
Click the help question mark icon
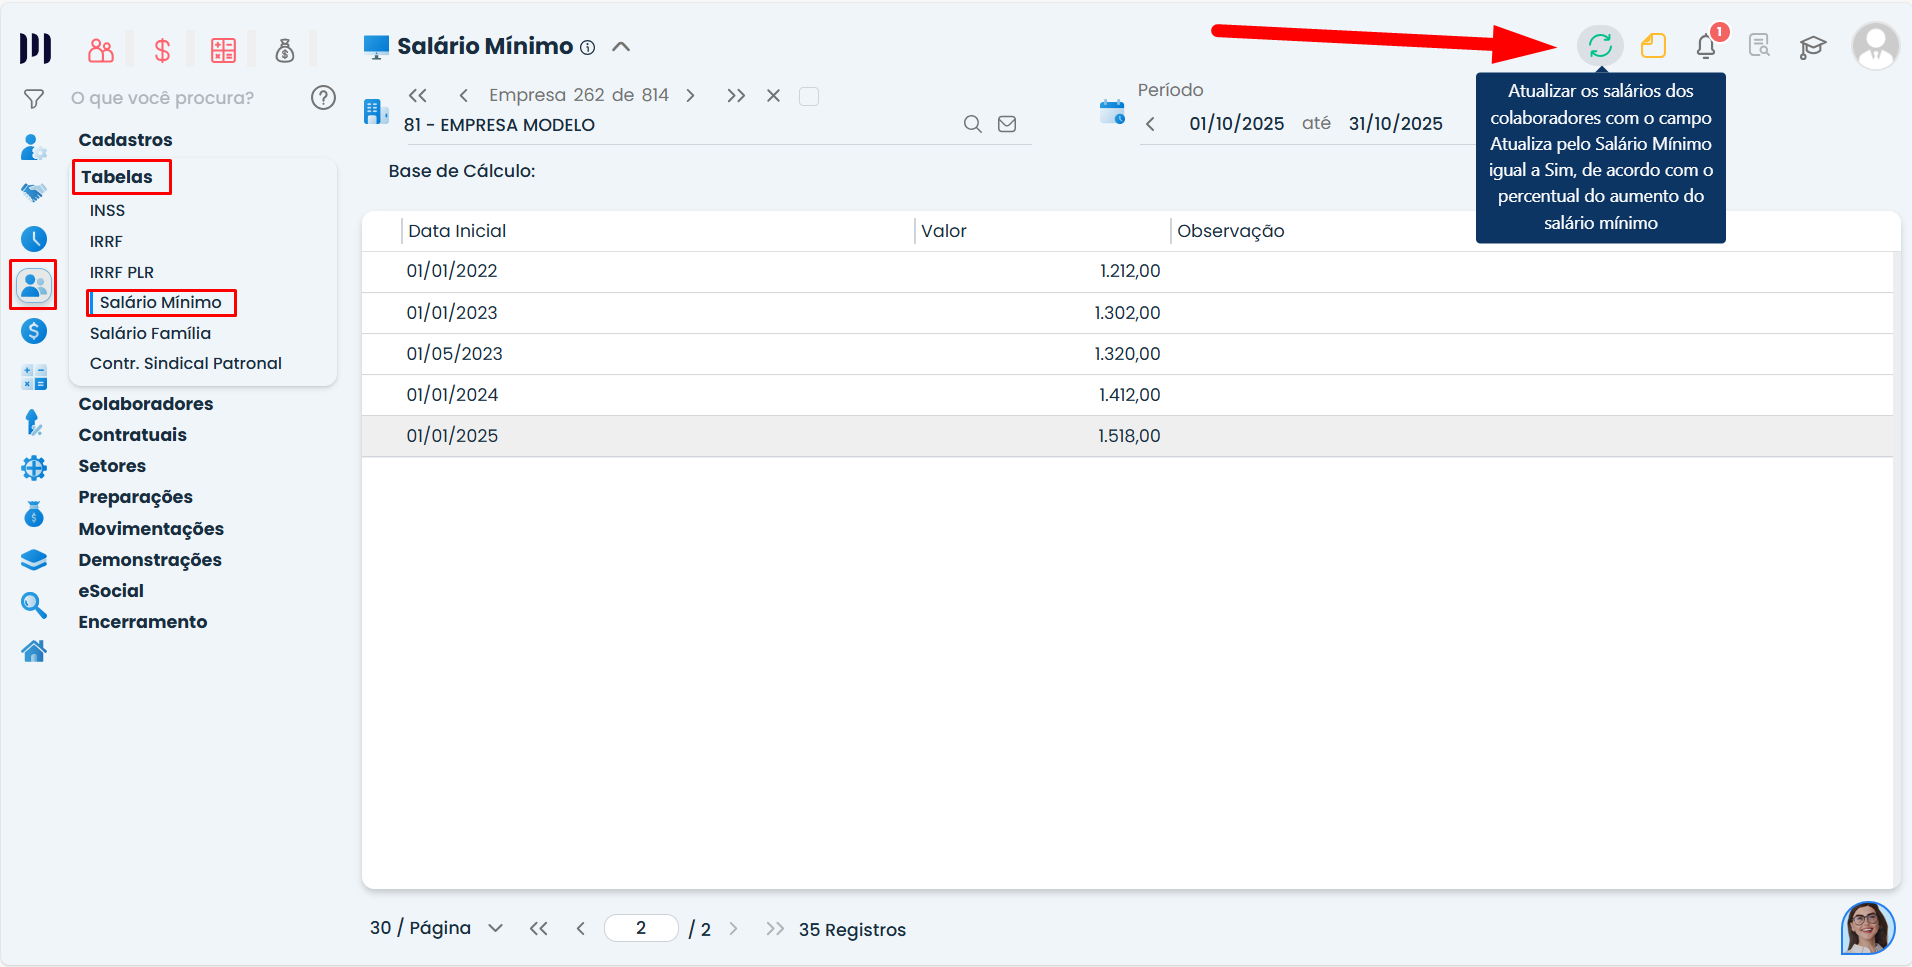(323, 97)
